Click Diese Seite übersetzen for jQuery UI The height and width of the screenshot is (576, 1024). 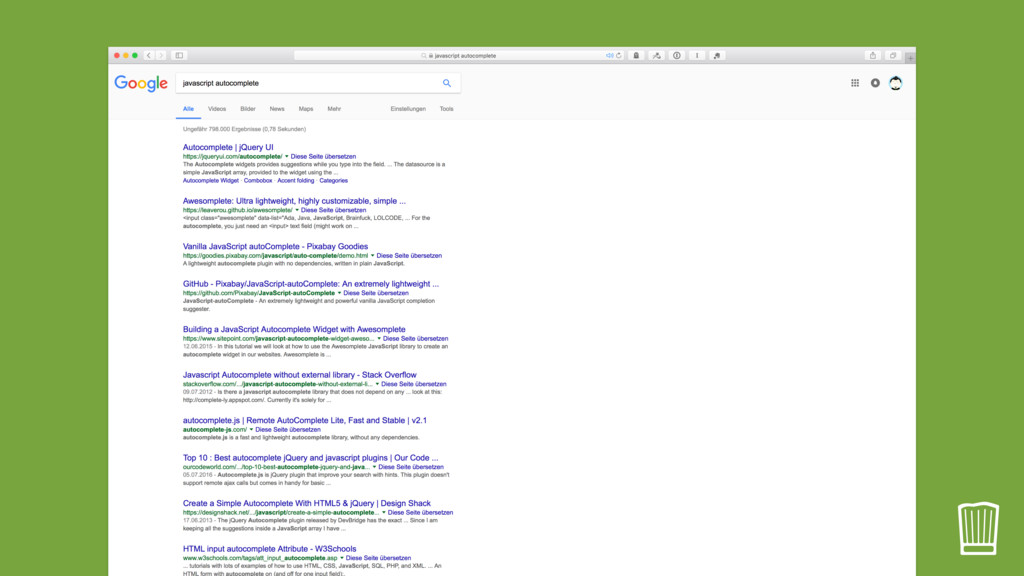coord(323,157)
